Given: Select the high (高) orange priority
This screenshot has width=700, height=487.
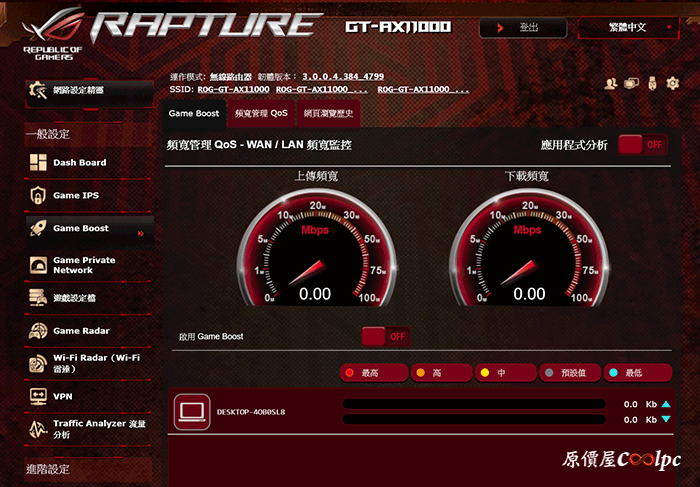Looking at the screenshot, I should pyautogui.click(x=441, y=373).
